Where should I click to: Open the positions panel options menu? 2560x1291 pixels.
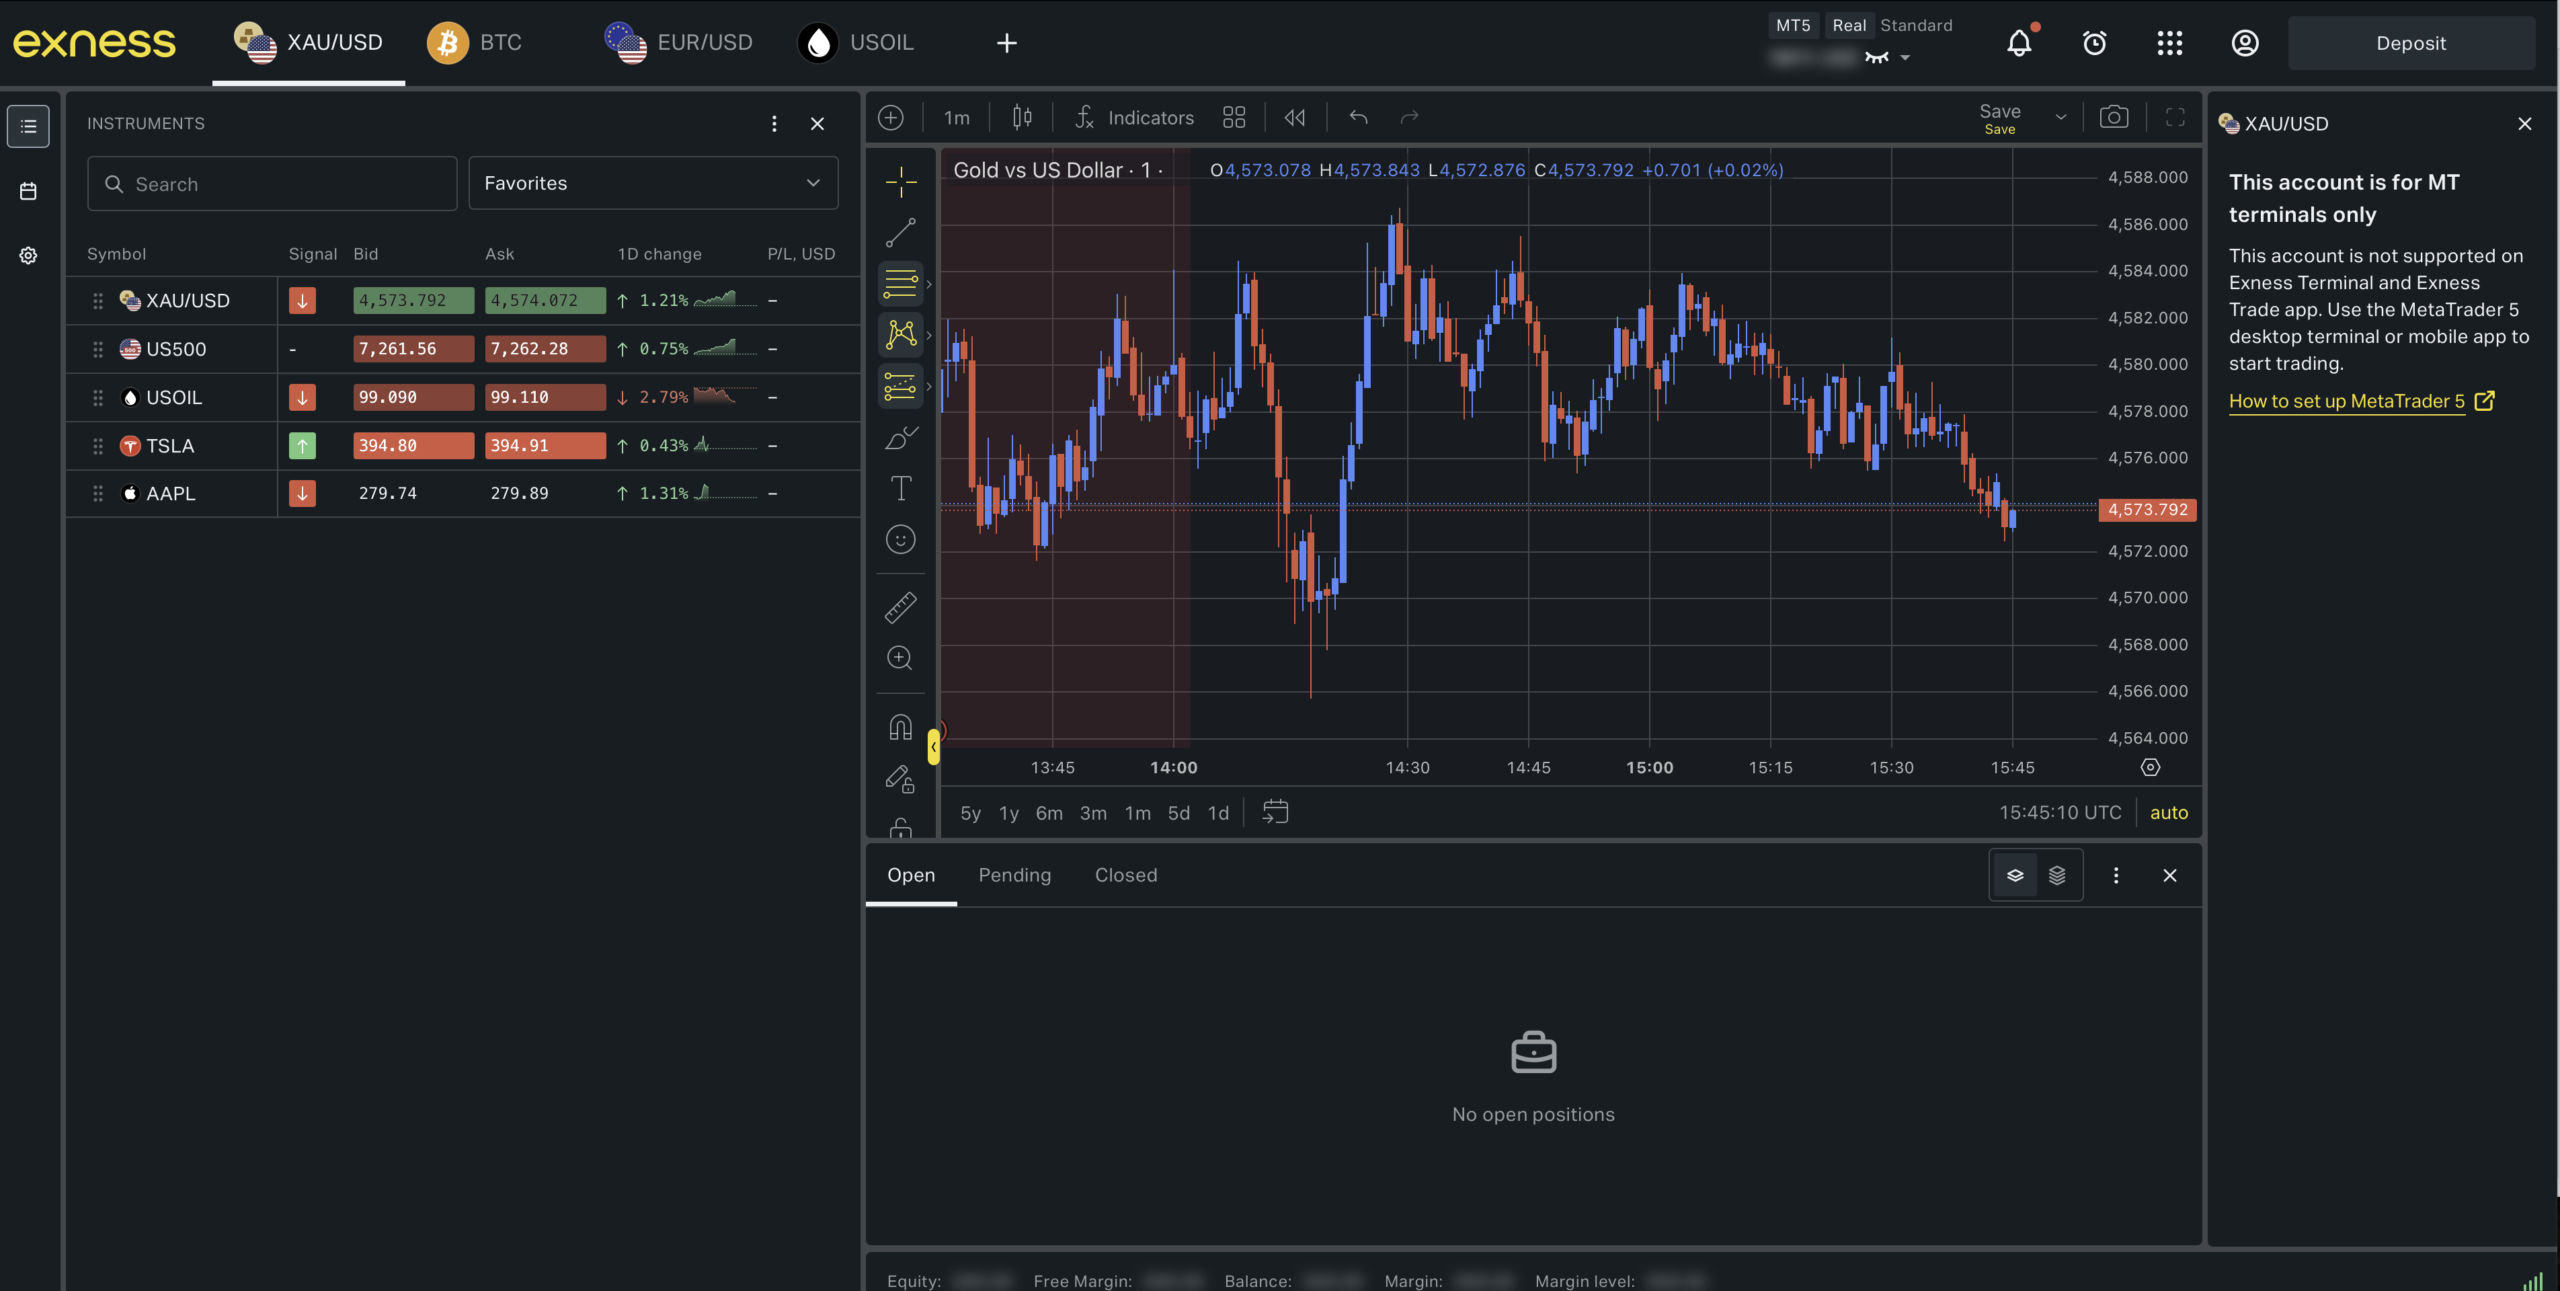pos(2116,875)
